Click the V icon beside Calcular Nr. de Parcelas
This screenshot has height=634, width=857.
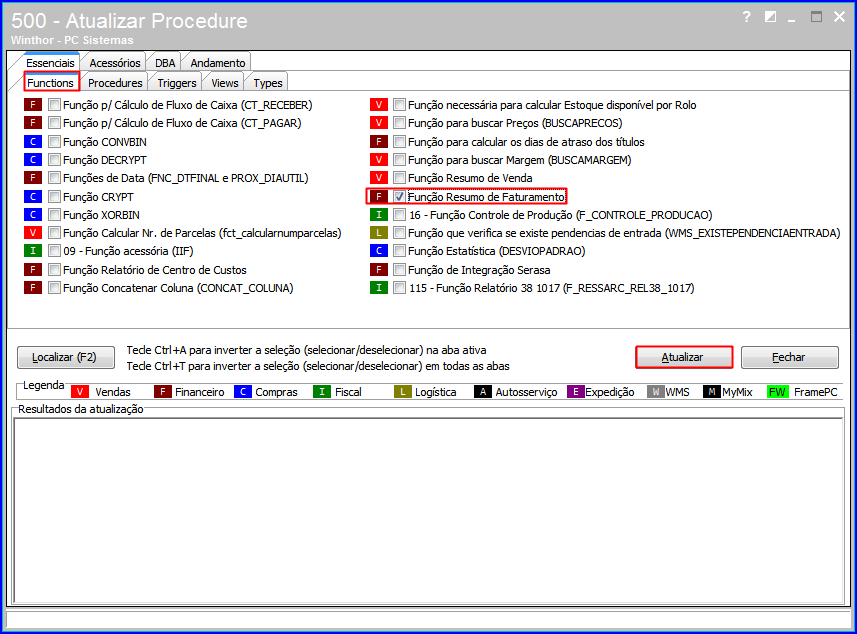(x=33, y=233)
